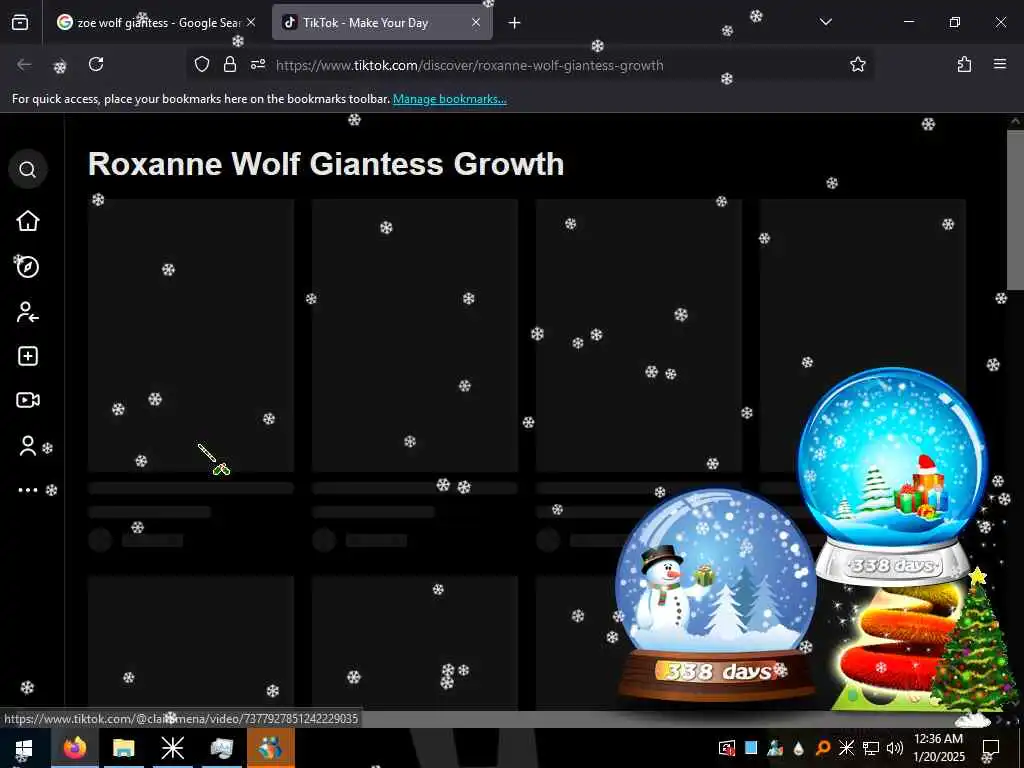This screenshot has height=768, width=1024.
Task: Go back to previous page
Action: tap(24, 64)
